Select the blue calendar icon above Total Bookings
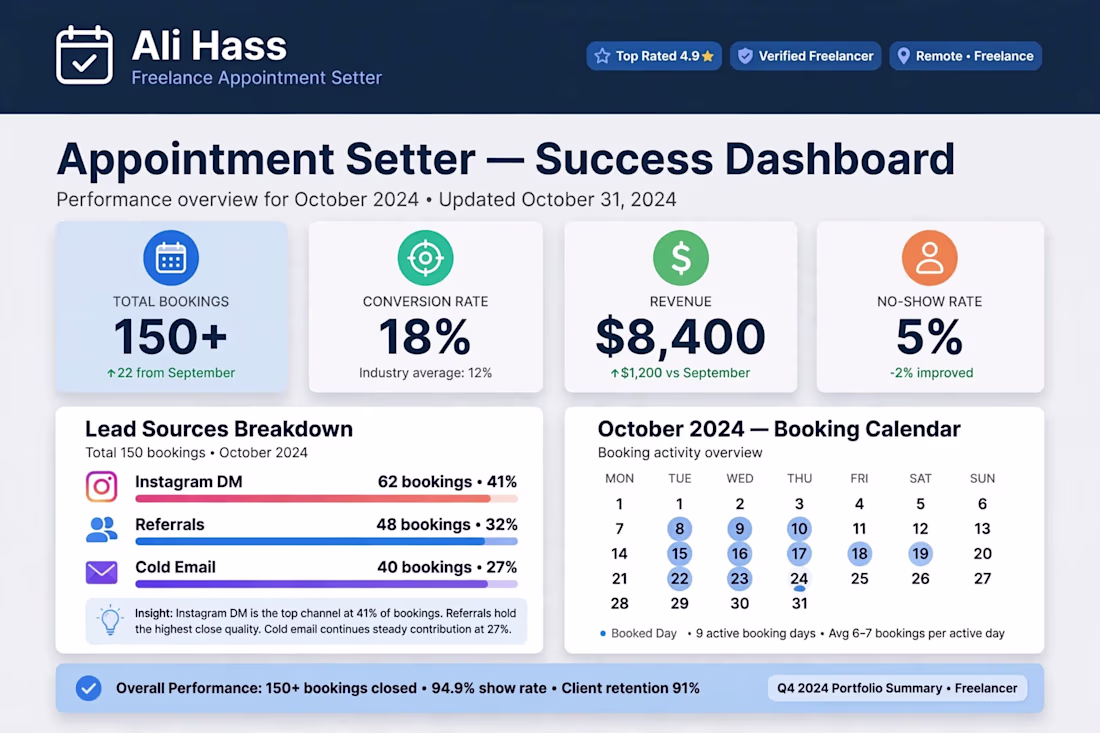The width and height of the screenshot is (1100, 733). point(171,258)
